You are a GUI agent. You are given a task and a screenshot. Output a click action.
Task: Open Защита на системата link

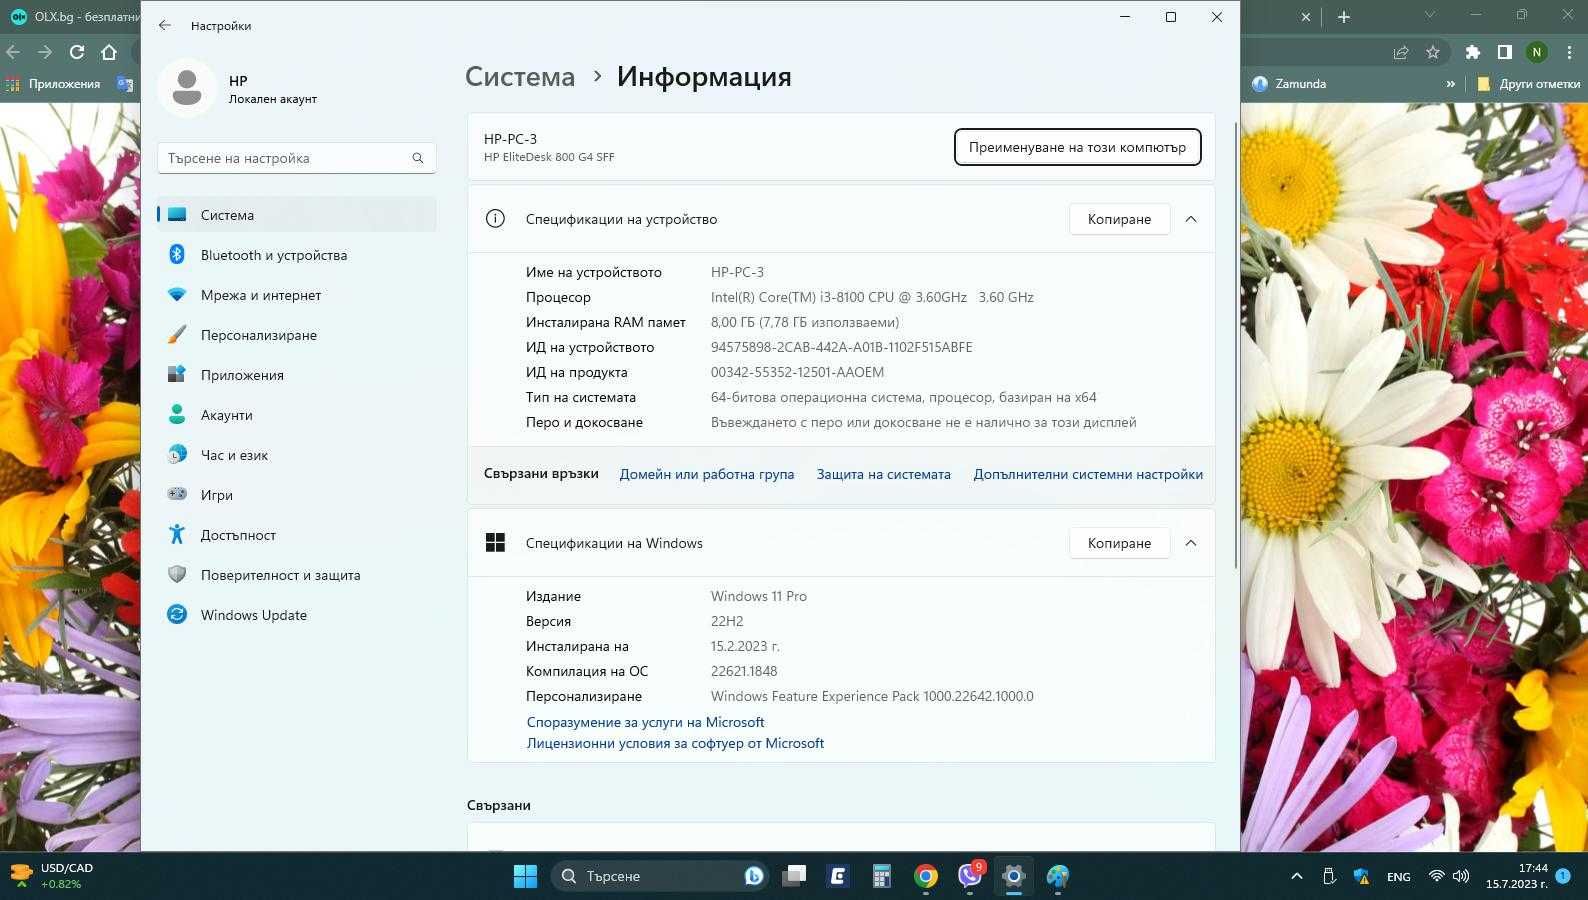point(883,474)
